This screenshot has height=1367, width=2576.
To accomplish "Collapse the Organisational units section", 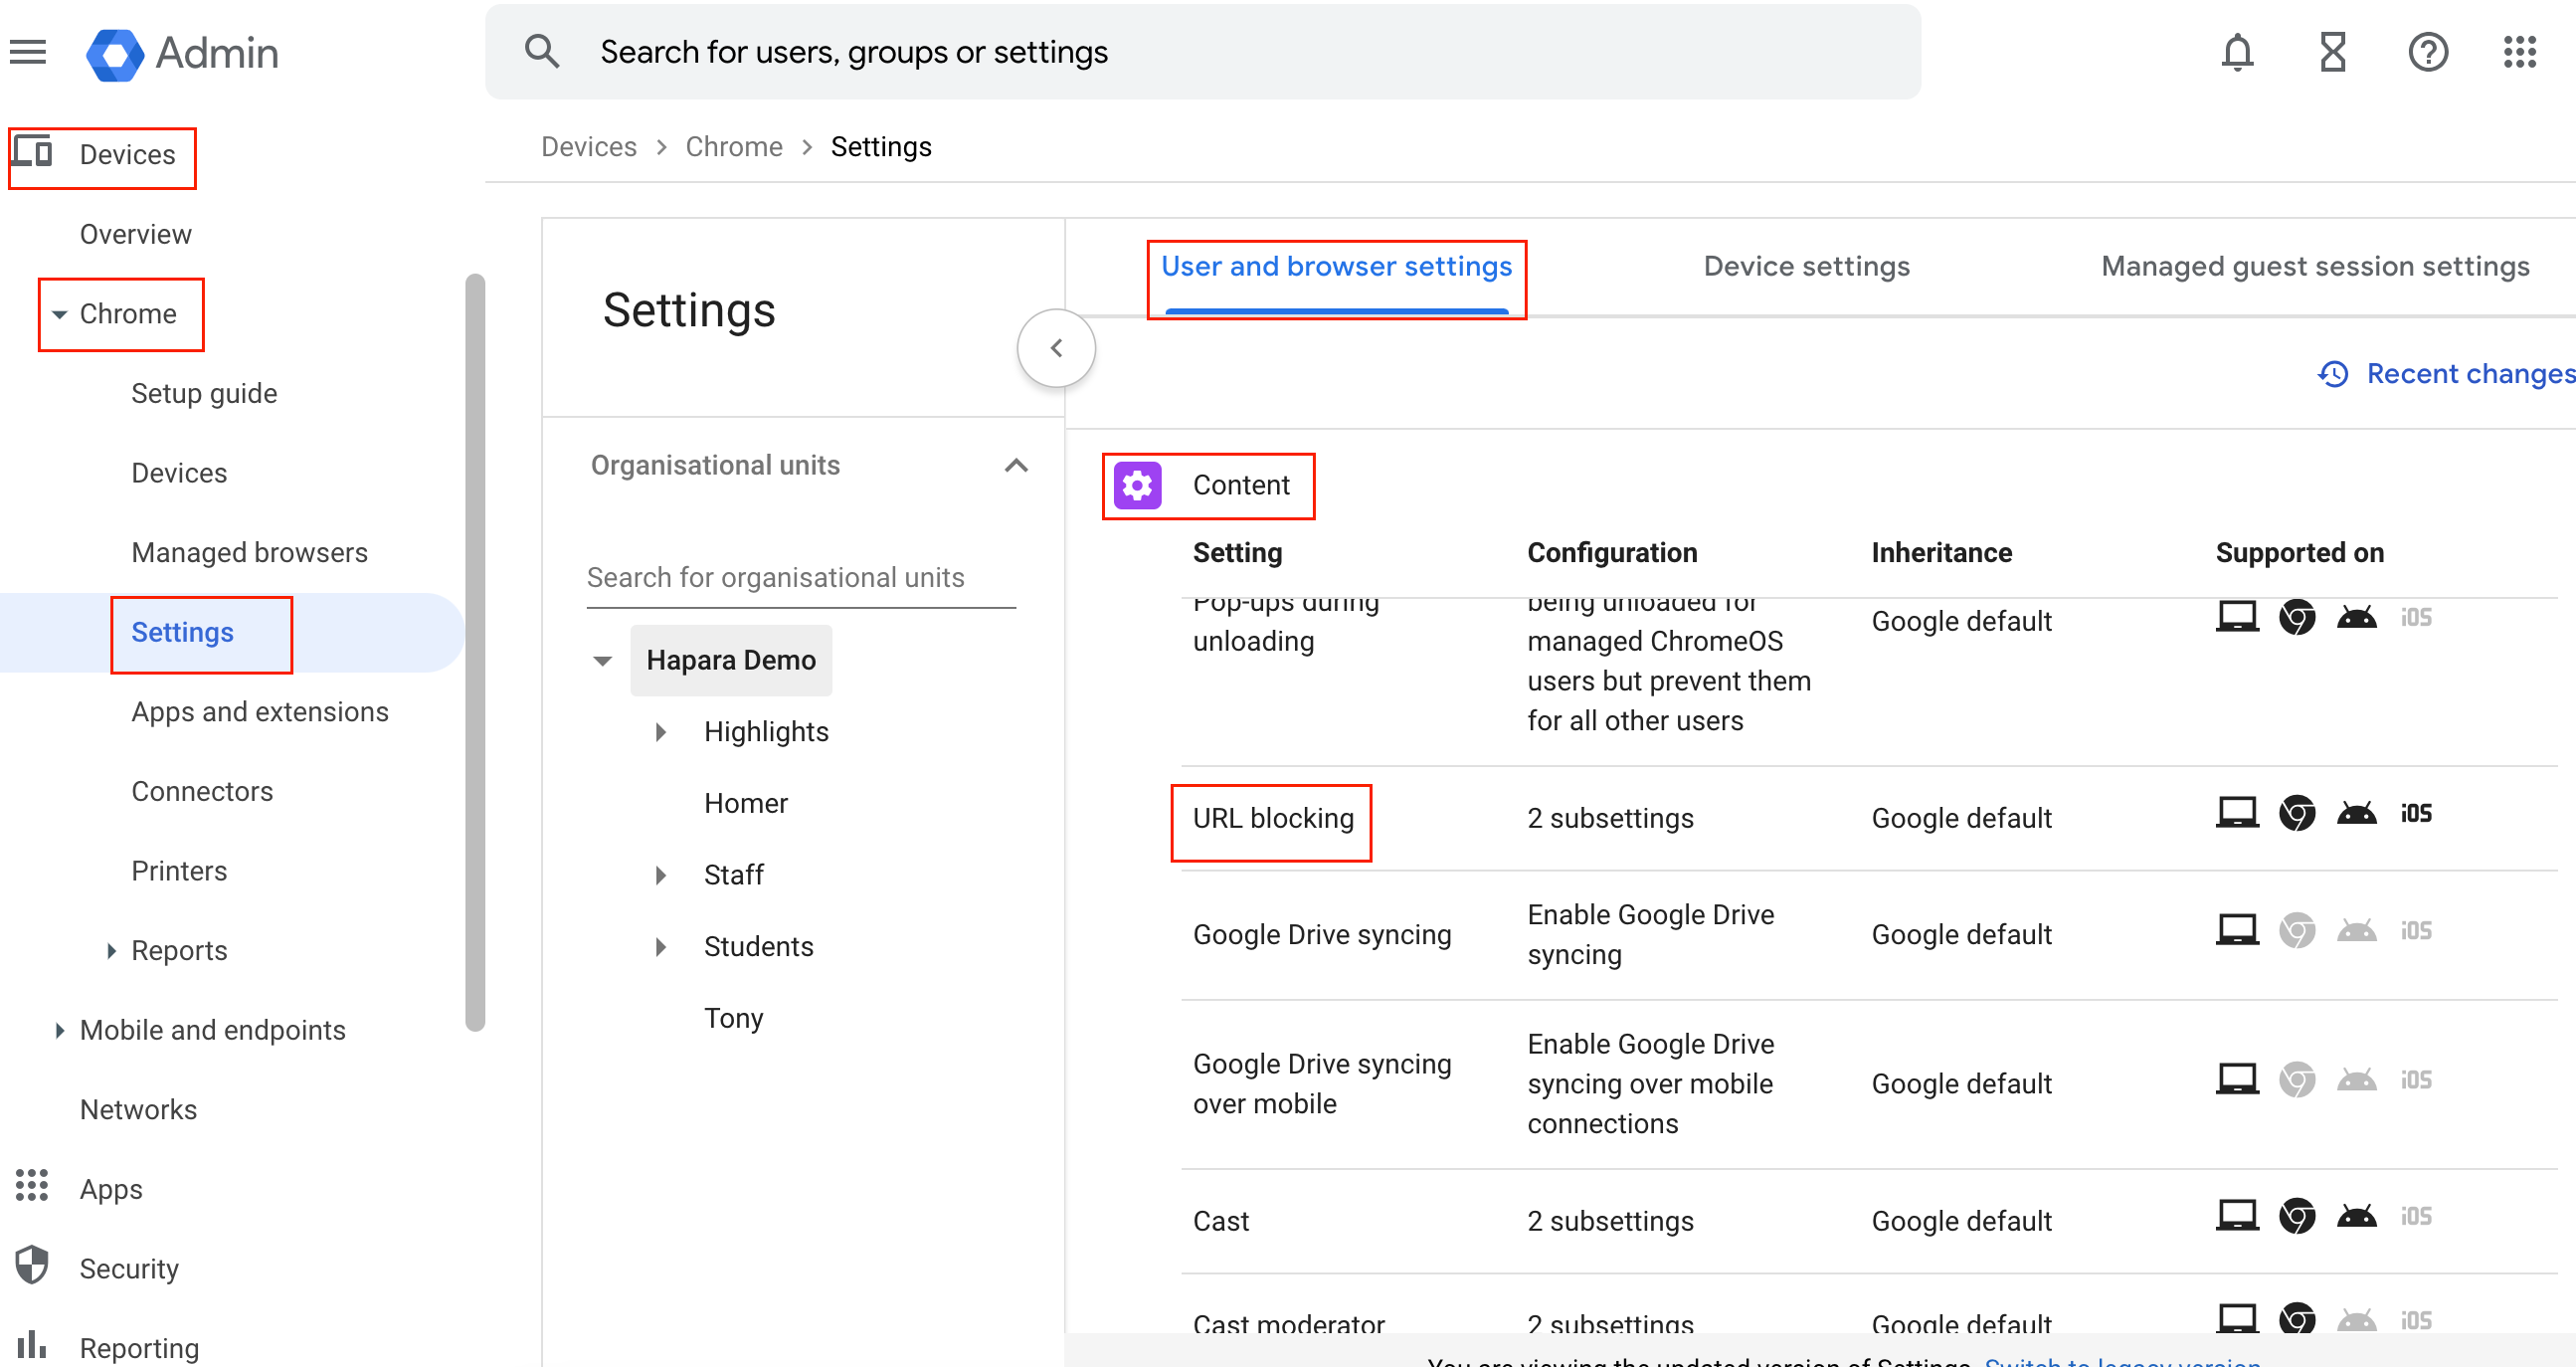I will (x=1015, y=465).
